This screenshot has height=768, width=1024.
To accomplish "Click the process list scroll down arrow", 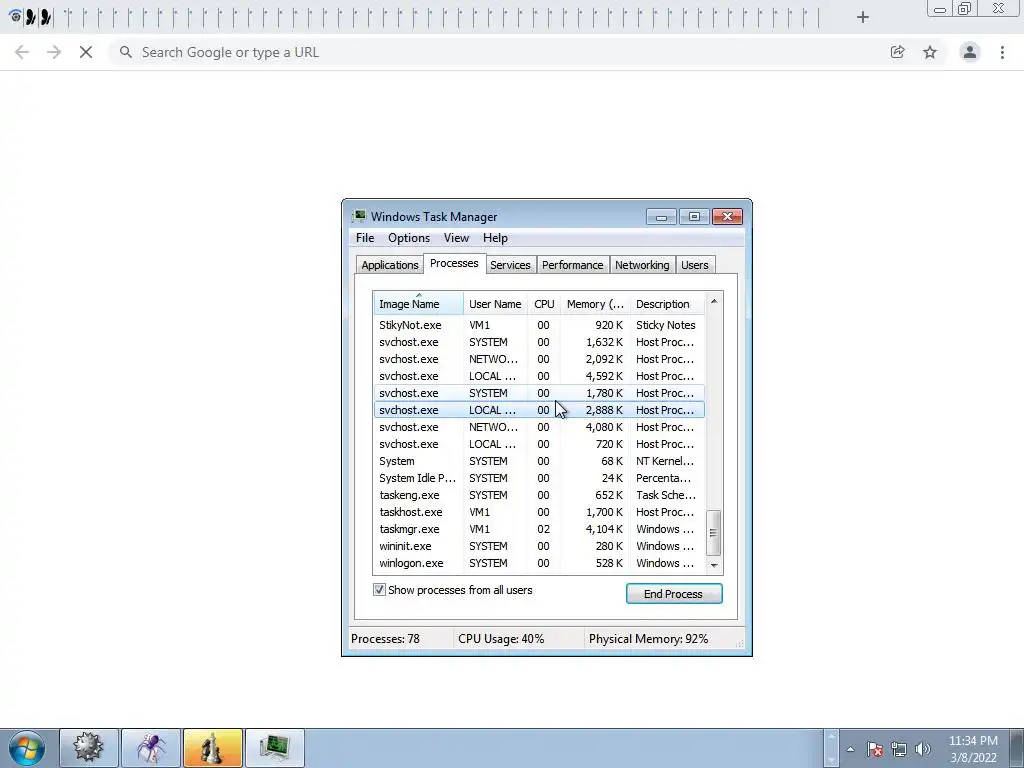I will pyautogui.click(x=714, y=566).
